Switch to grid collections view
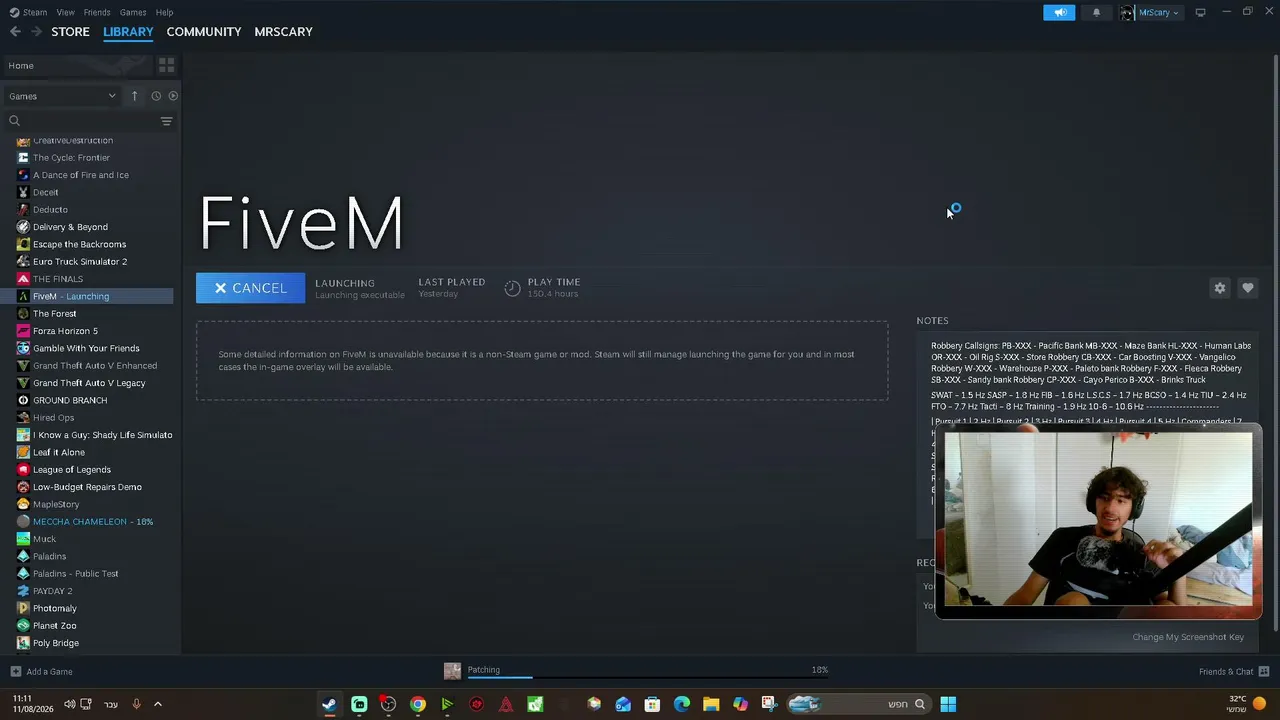The width and height of the screenshot is (1280, 720). [166, 66]
